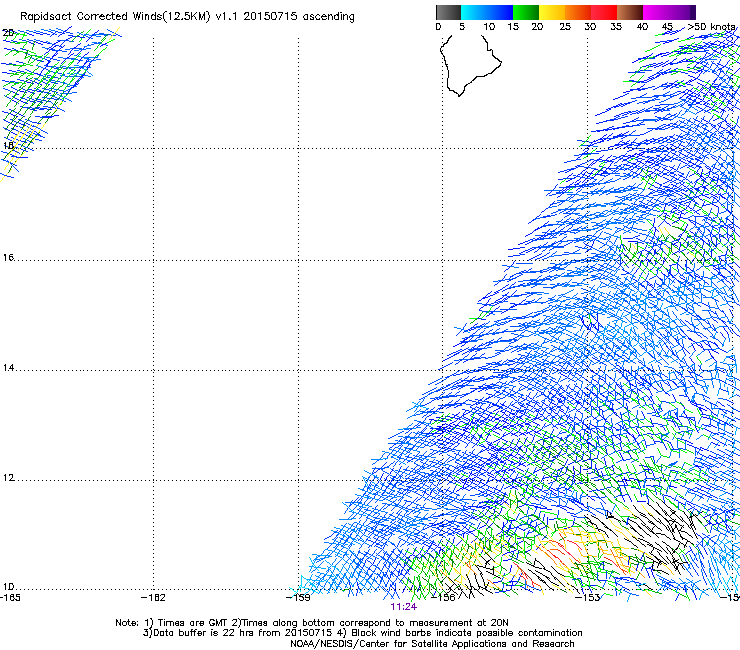The image size is (740, 650).
Task: Click the -165 longitude axis label
Action: 10,598
